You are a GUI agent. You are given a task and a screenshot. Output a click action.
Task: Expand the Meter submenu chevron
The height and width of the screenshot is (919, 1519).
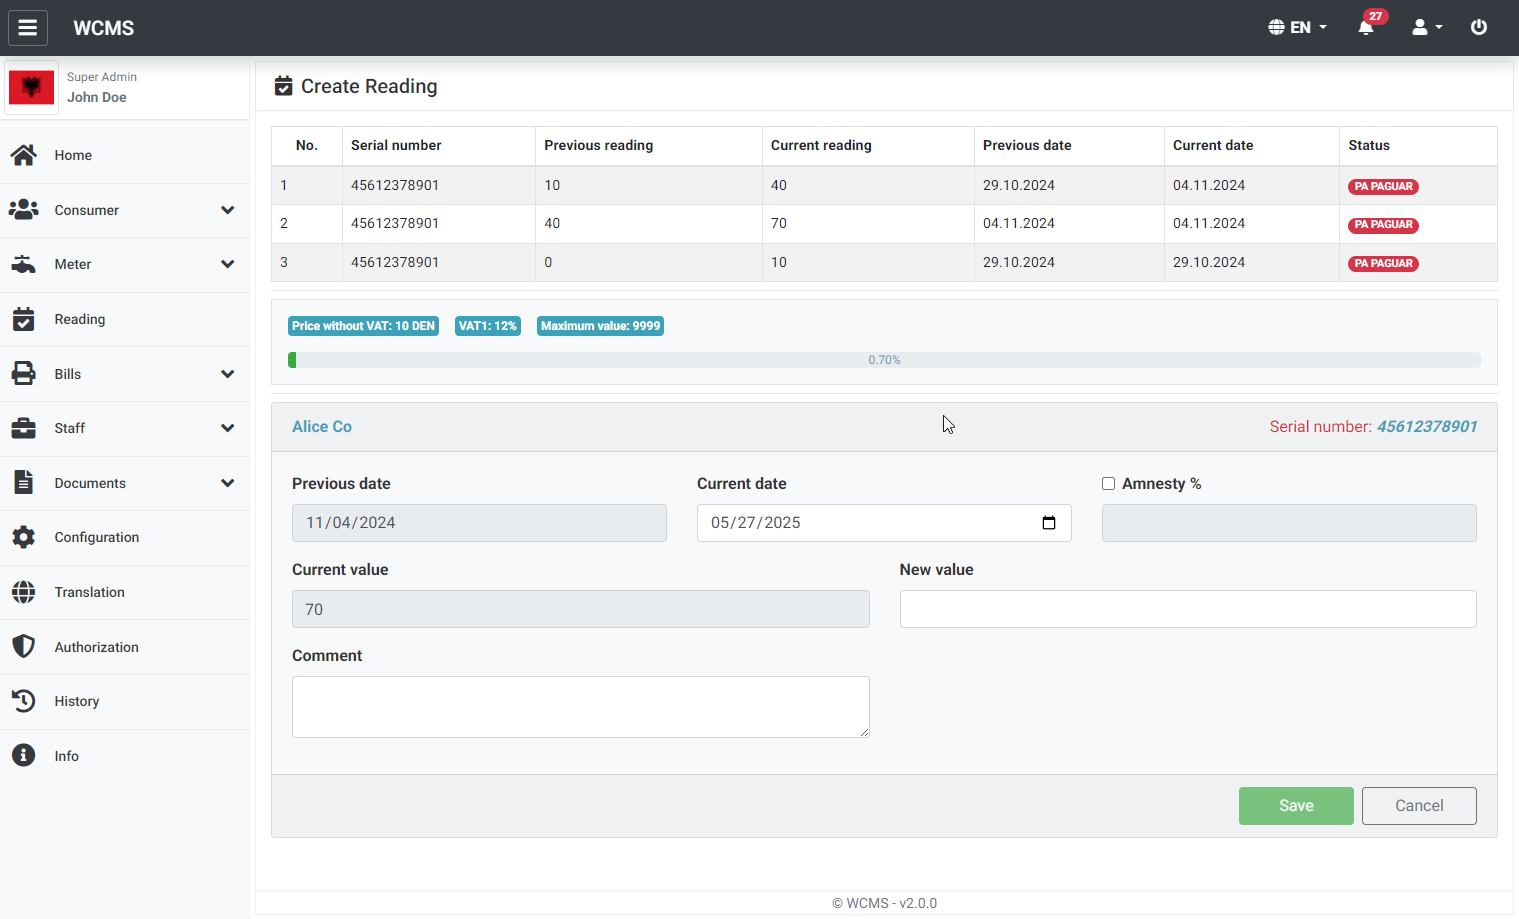point(228,264)
